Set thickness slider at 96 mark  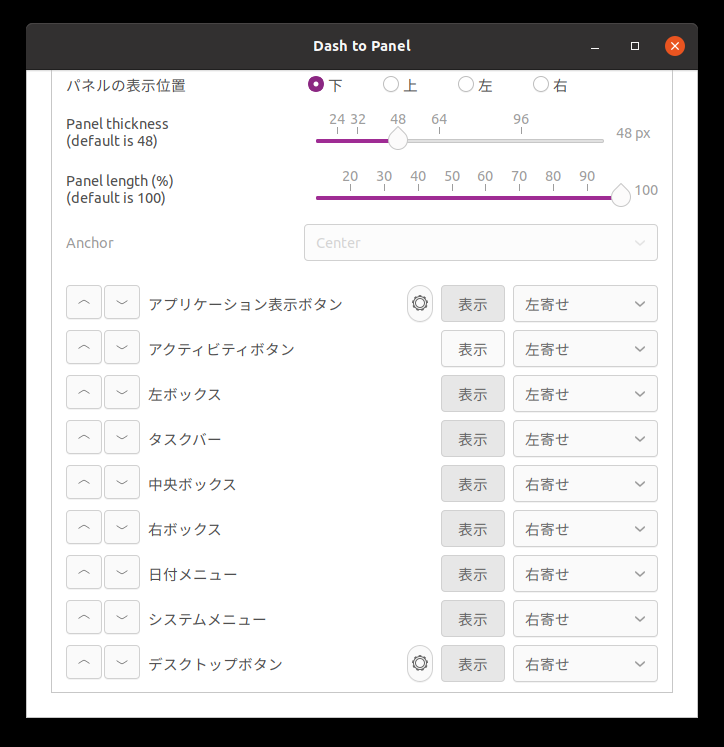pos(521,141)
